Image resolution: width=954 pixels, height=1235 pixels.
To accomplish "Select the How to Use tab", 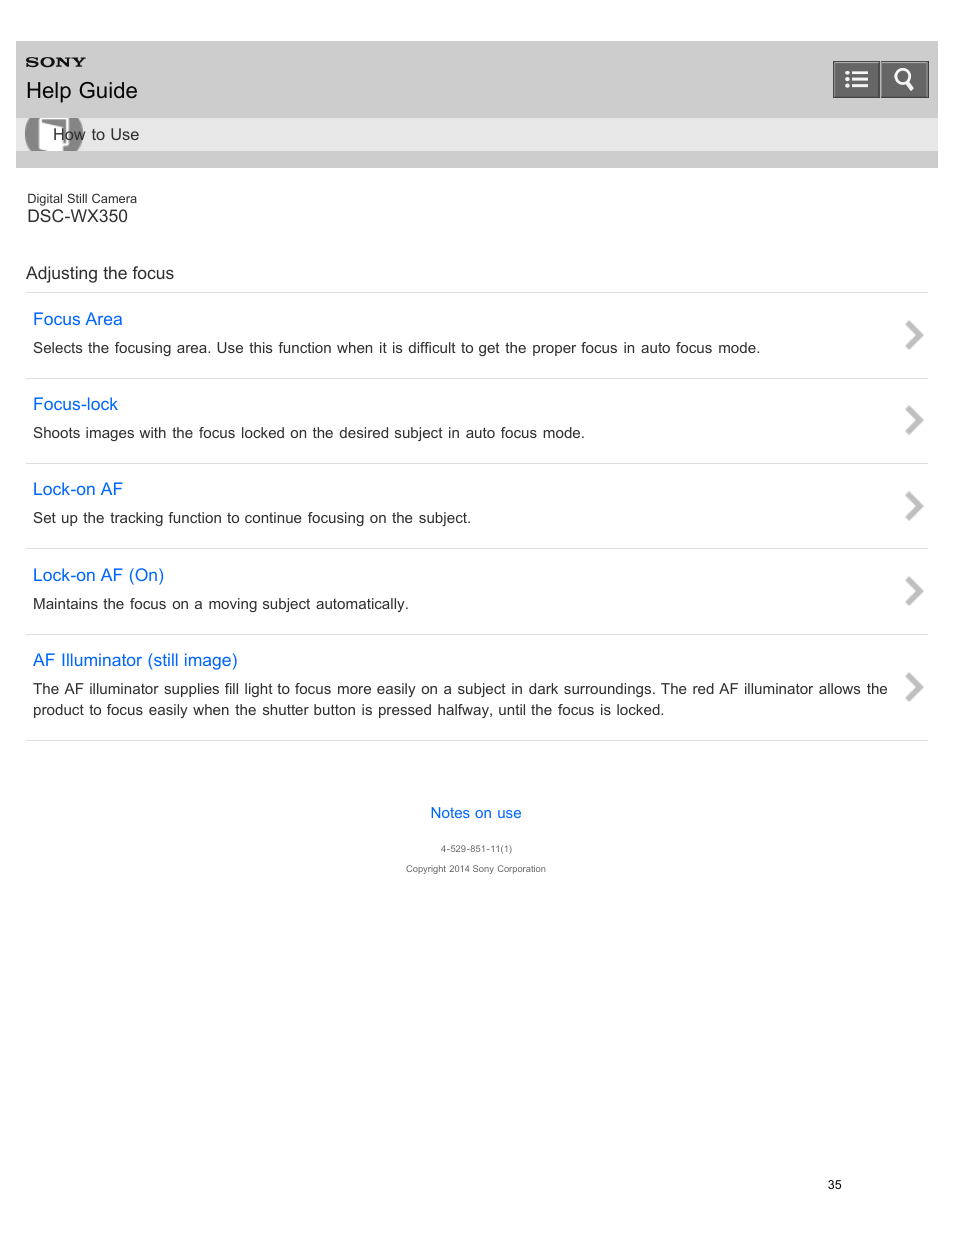I will [x=96, y=134].
